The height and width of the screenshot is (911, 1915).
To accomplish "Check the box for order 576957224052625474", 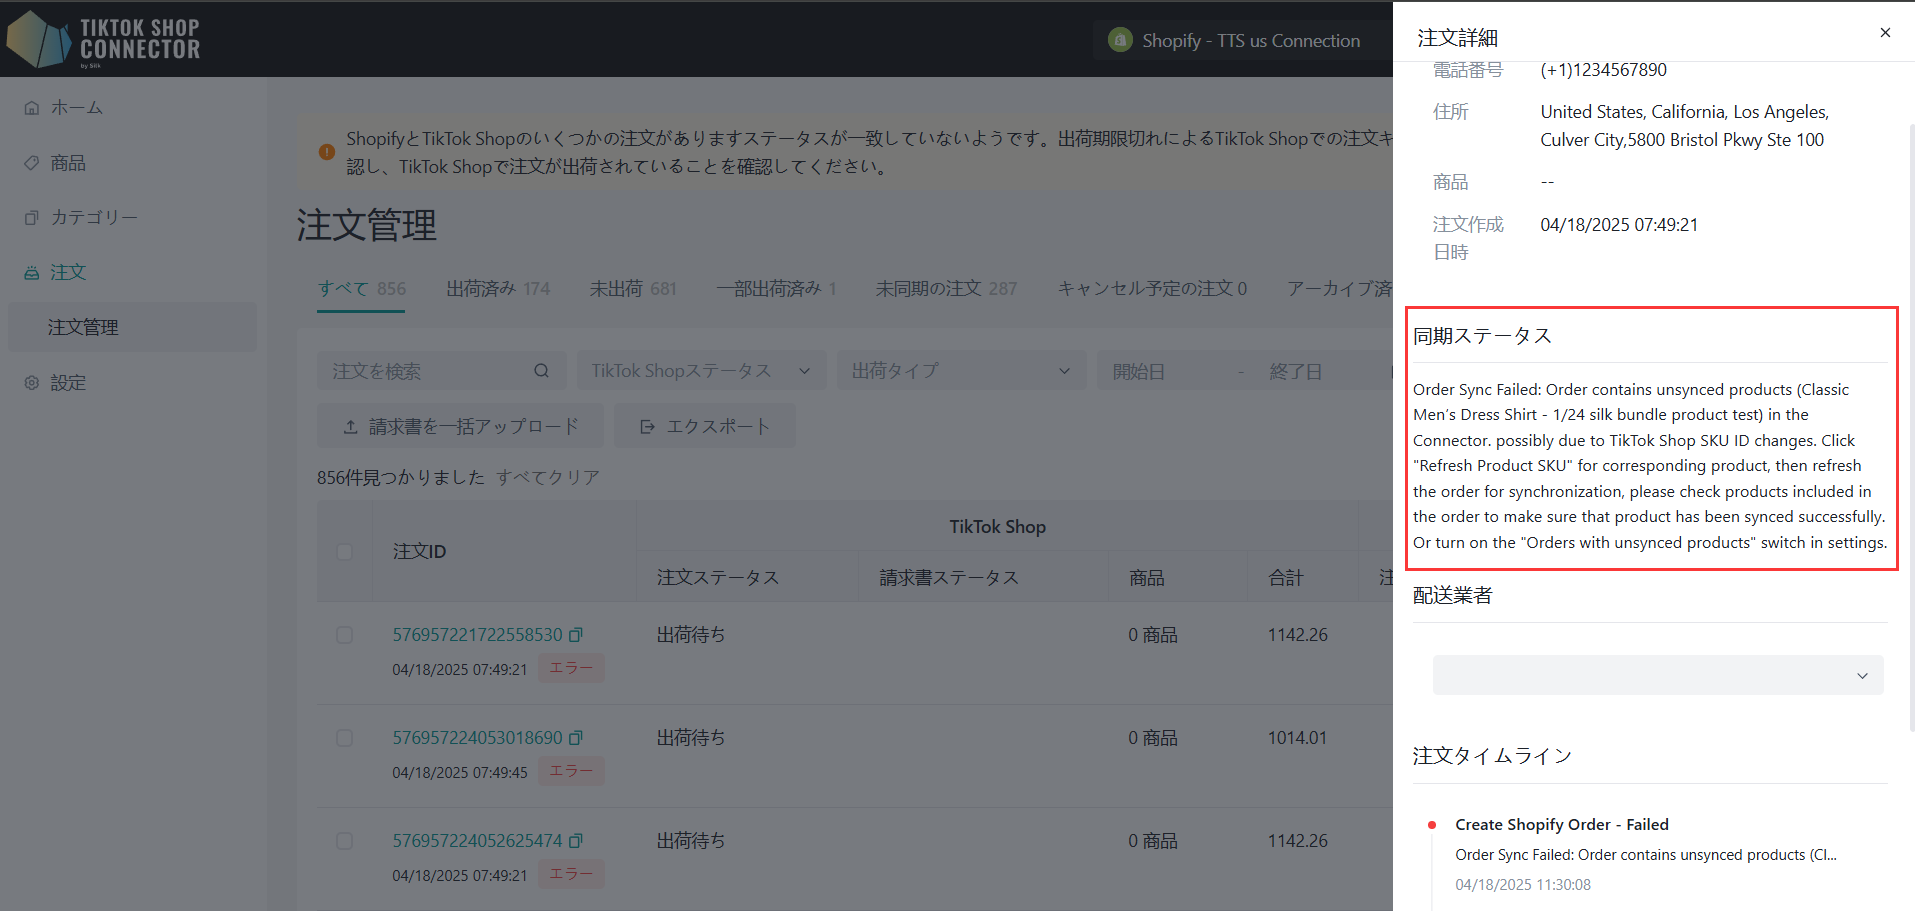I will click(x=345, y=841).
